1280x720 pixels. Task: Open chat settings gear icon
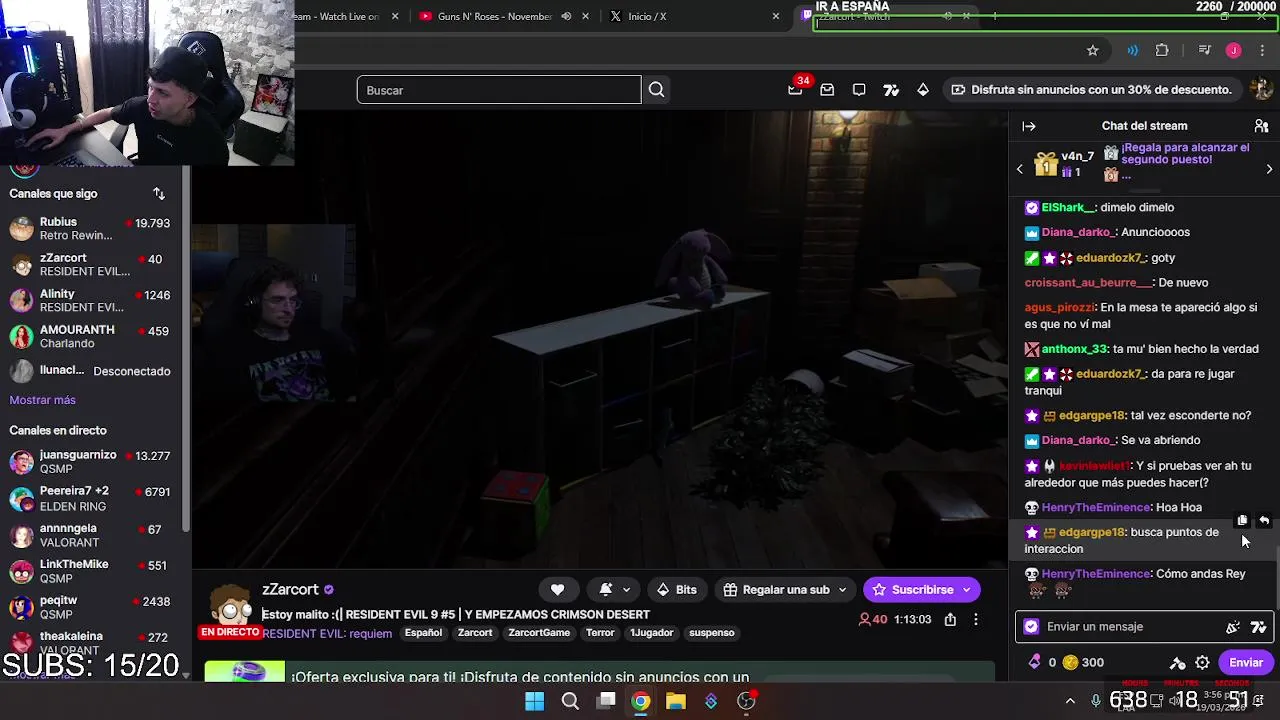(1203, 663)
